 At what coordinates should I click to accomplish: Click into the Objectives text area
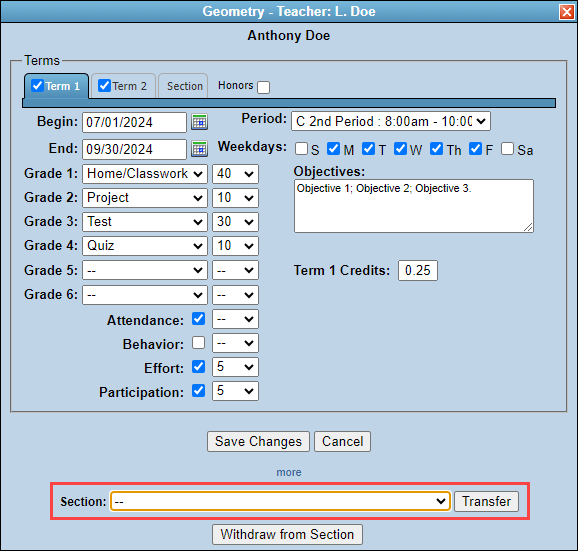coord(414,206)
